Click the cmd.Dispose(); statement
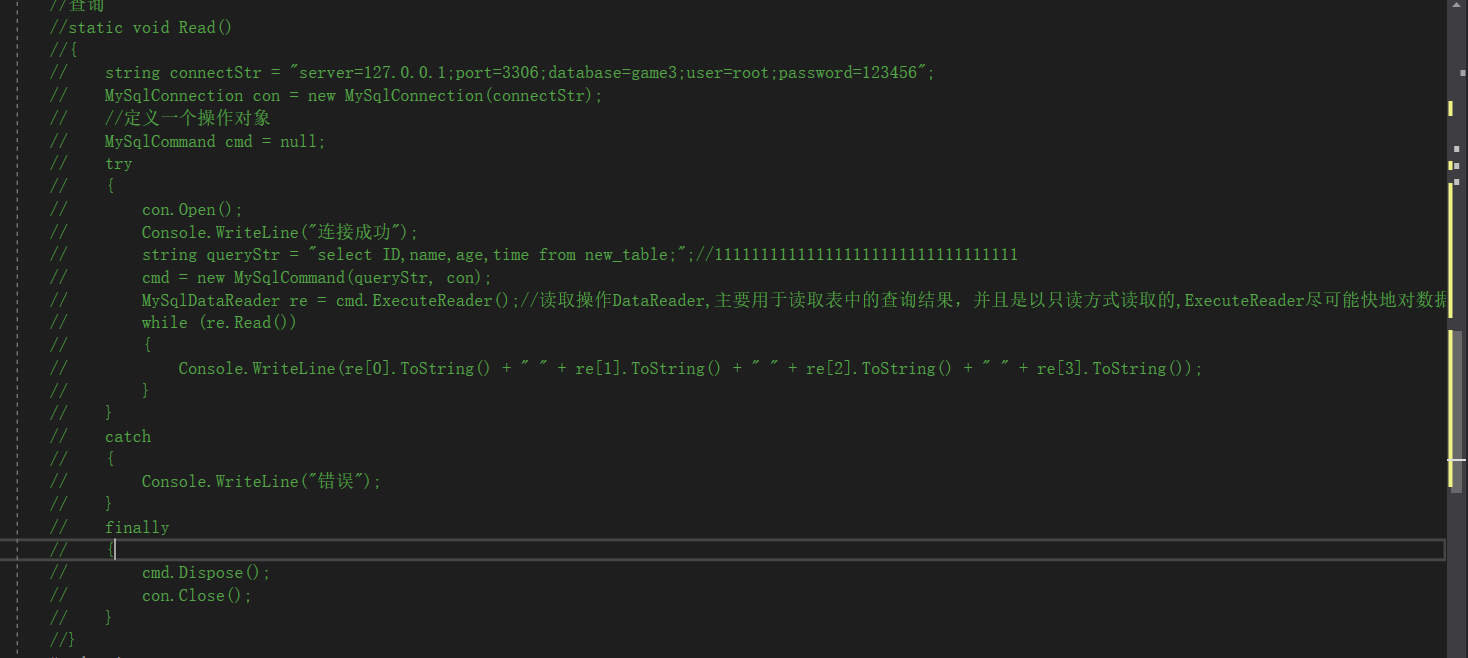Viewport: 1468px width, 658px height. coord(206,573)
